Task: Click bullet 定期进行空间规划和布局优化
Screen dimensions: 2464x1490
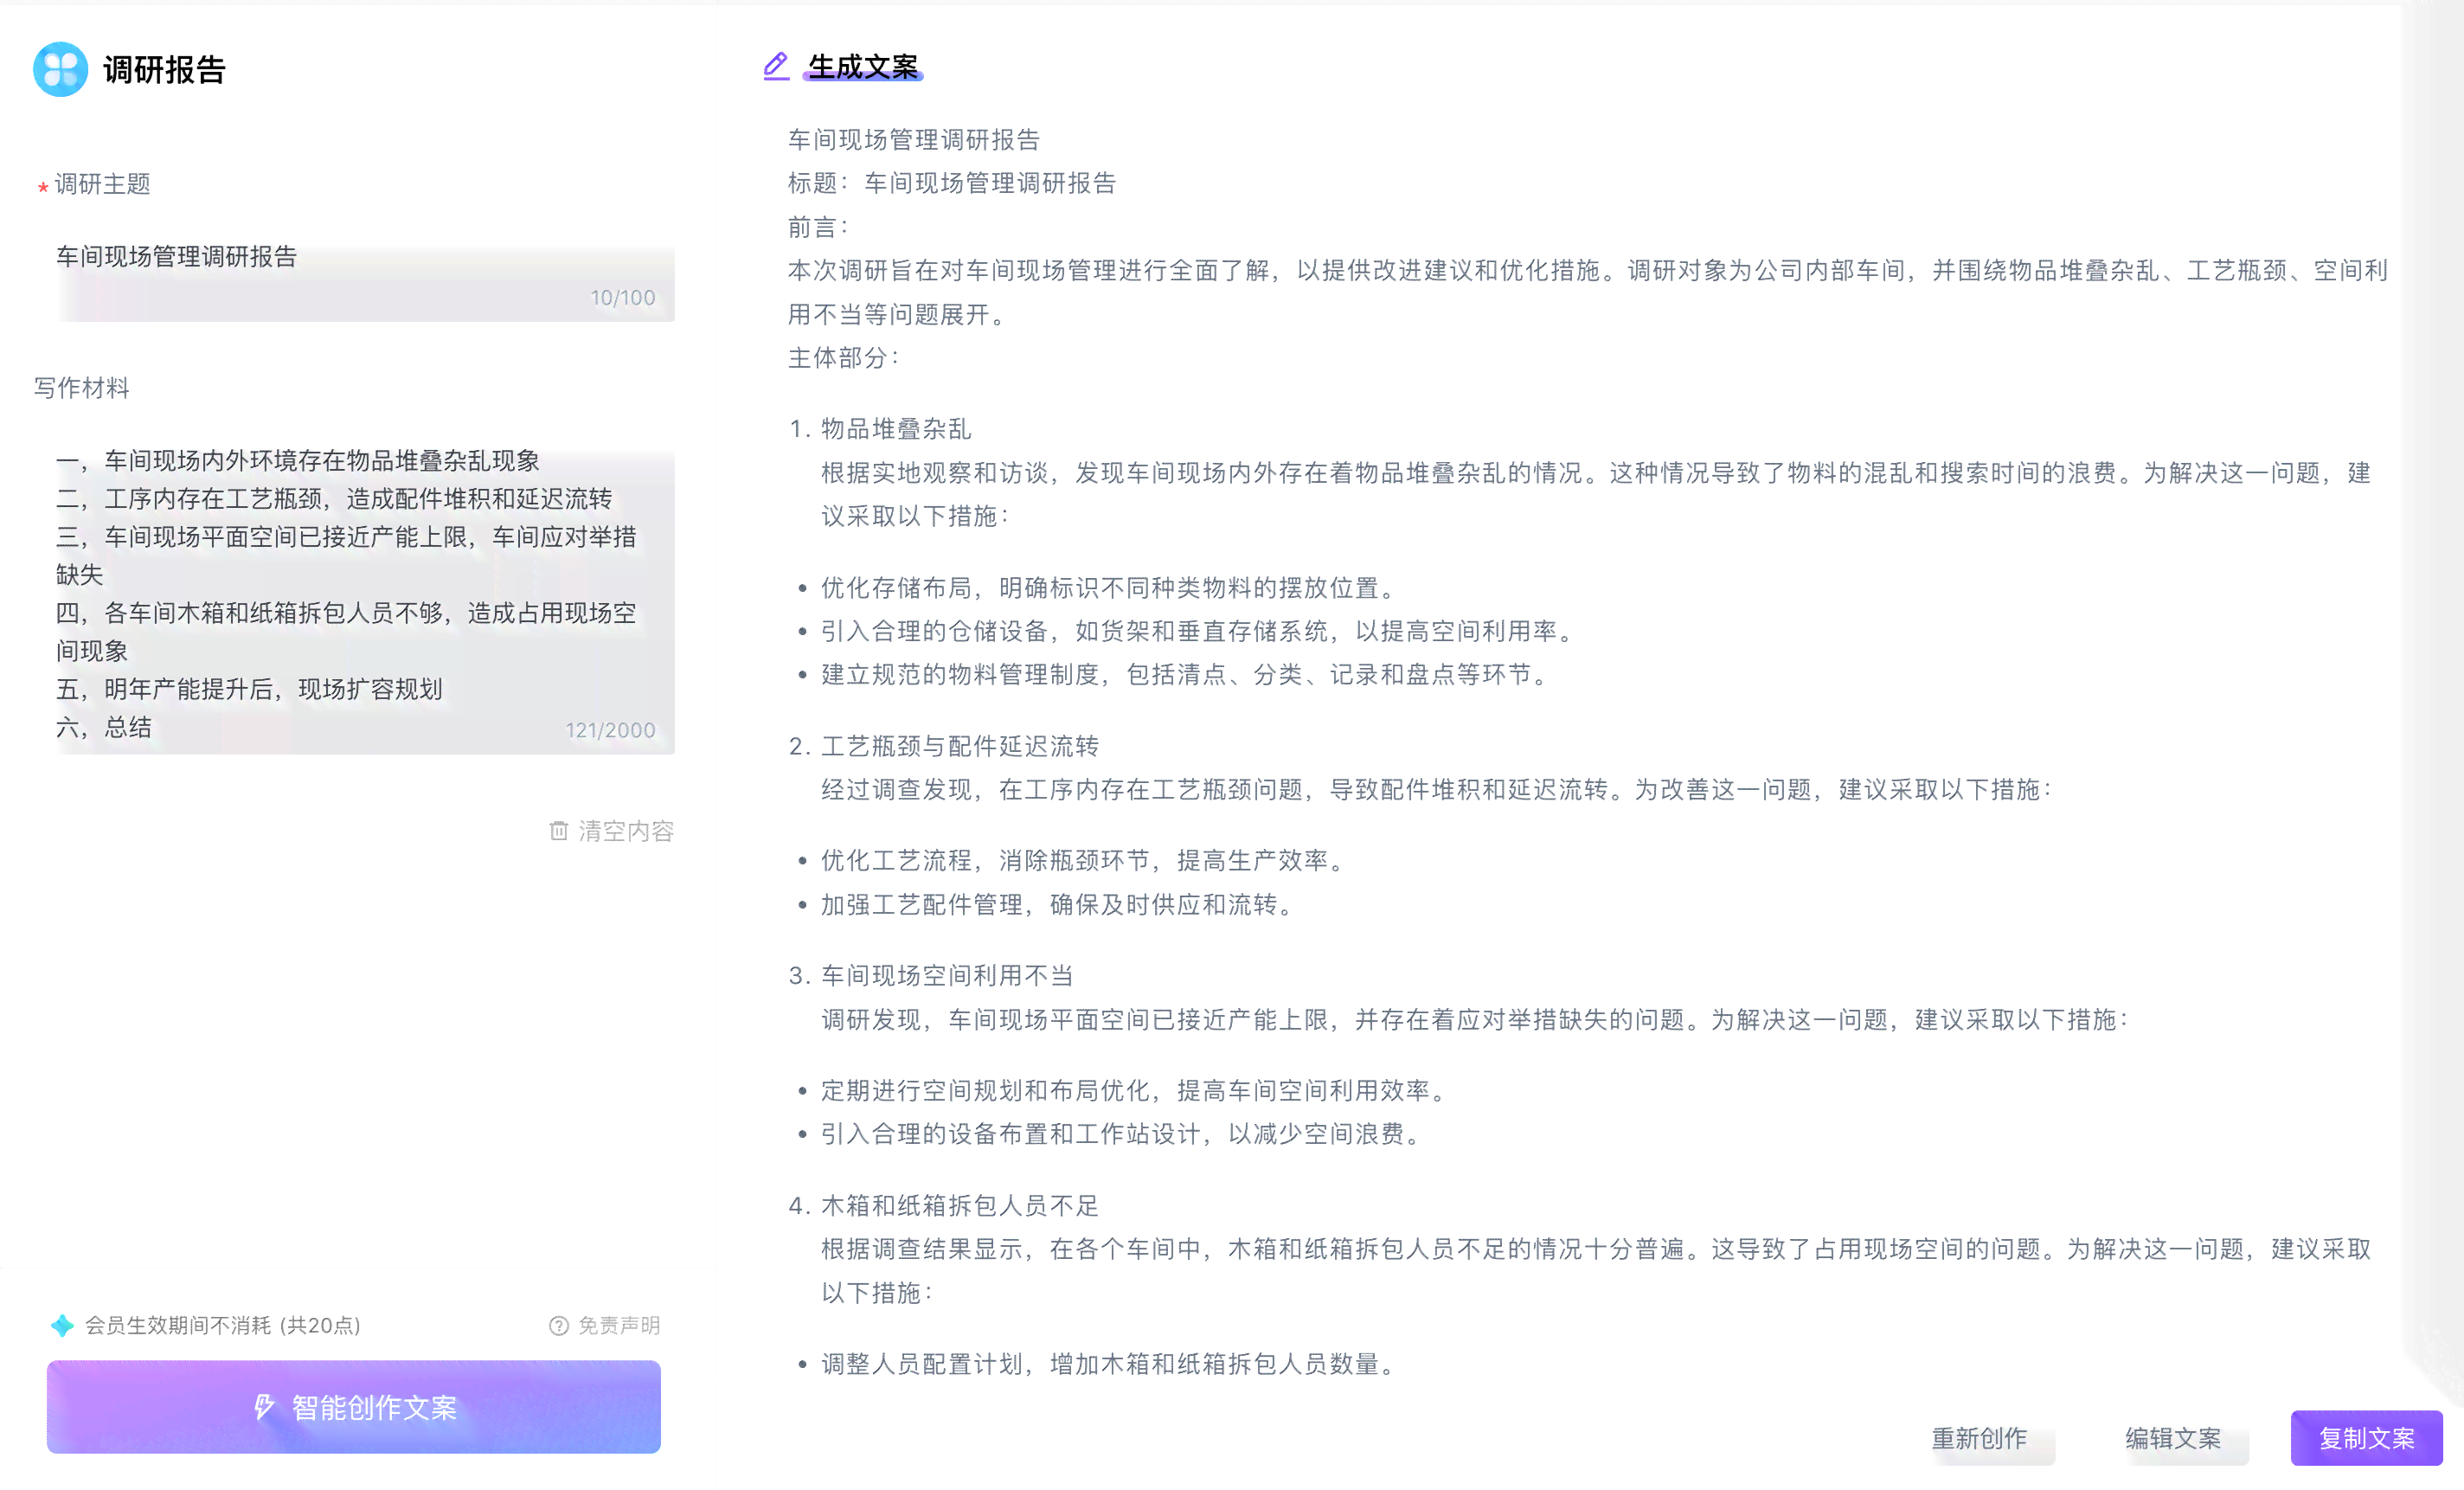Action: pyautogui.click(x=1133, y=1091)
